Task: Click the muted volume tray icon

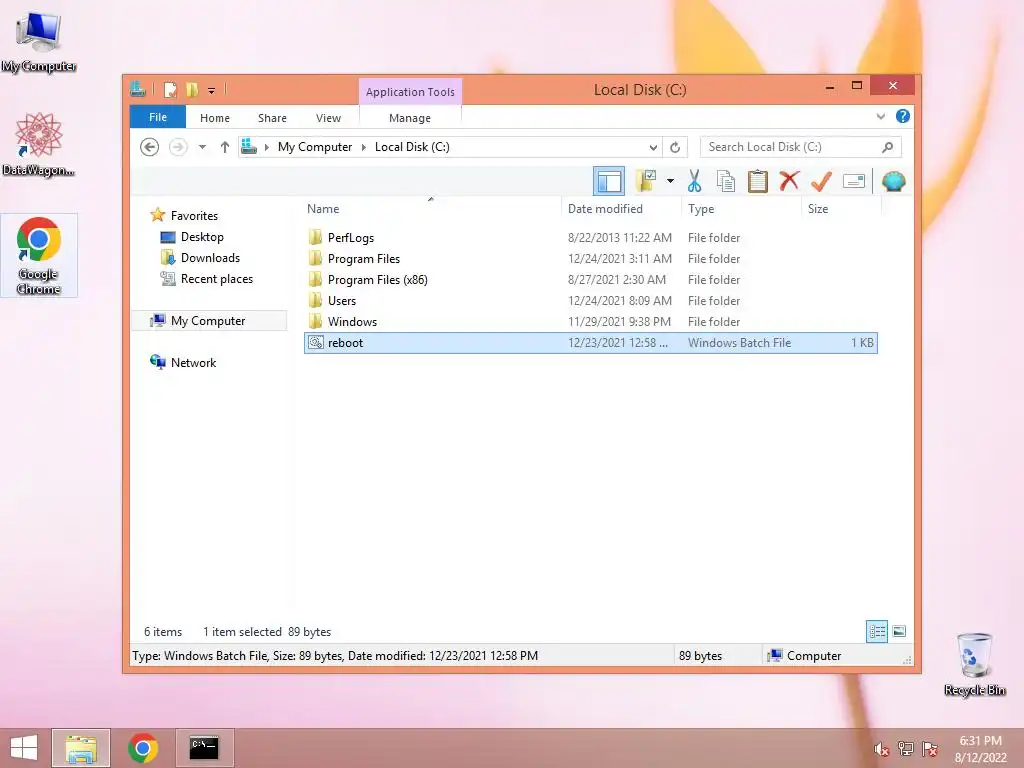Action: coord(881,749)
